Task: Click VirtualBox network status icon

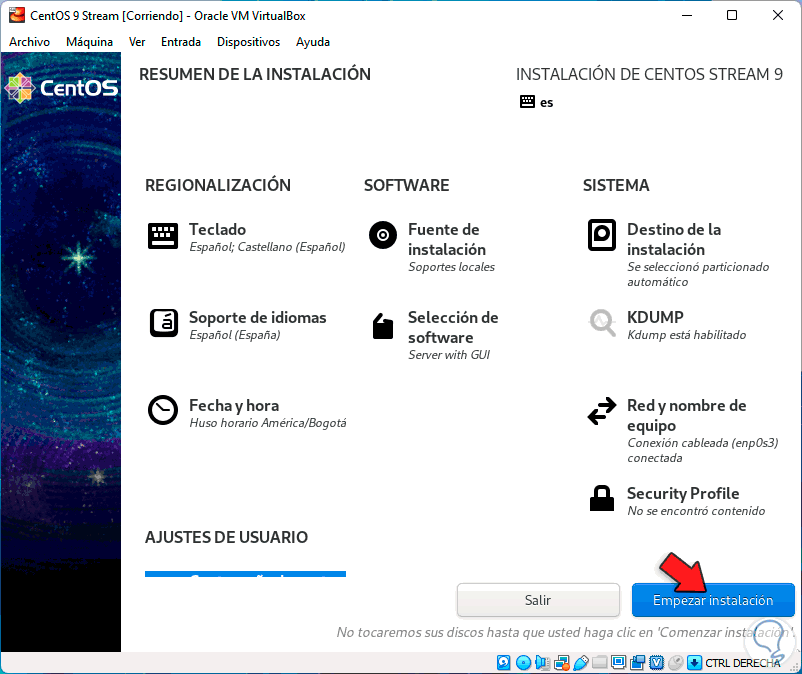Action: tap(562, 663)
